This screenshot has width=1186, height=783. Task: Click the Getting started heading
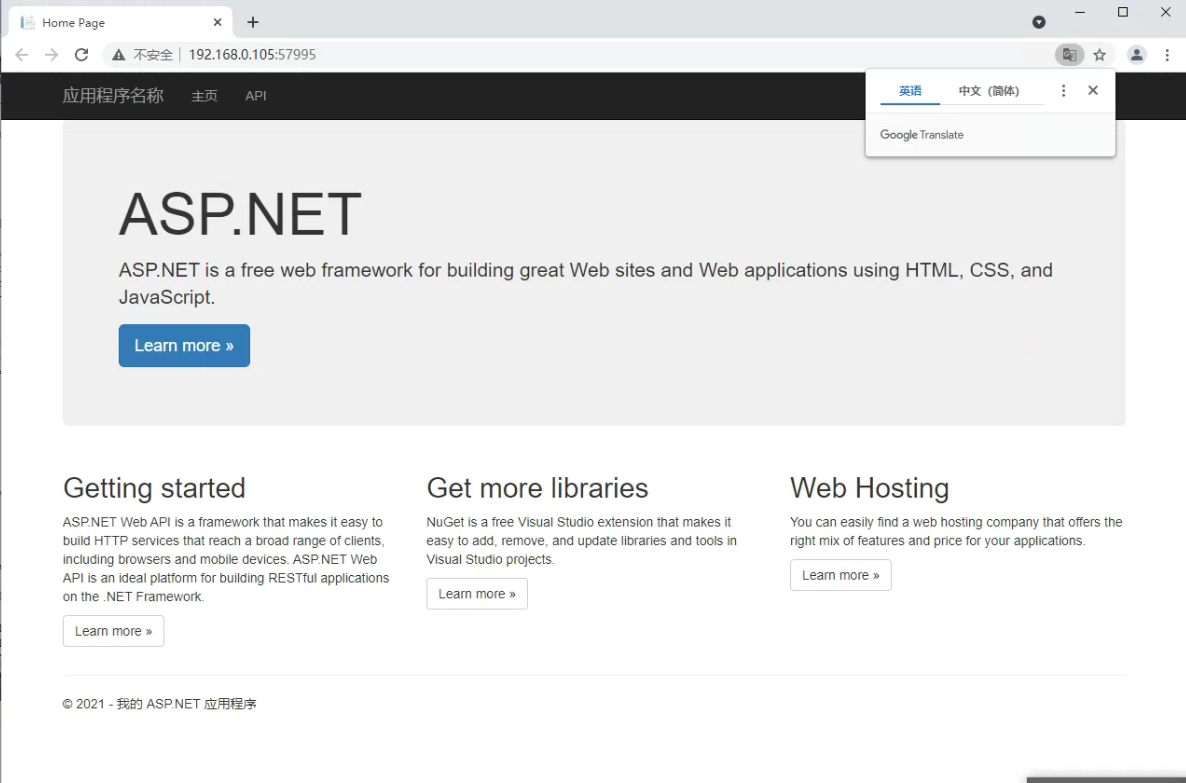click(154, 489)
